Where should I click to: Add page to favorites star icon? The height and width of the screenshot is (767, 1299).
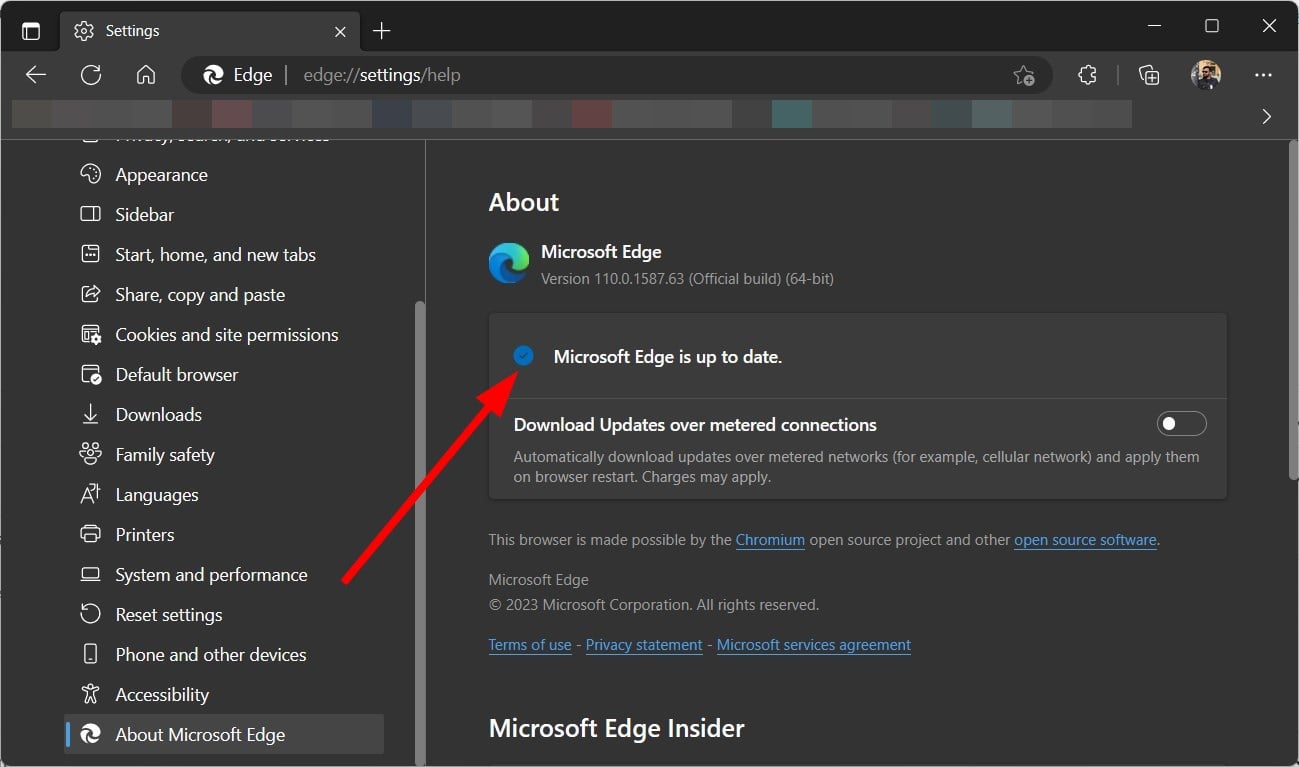coord(1023,75)
